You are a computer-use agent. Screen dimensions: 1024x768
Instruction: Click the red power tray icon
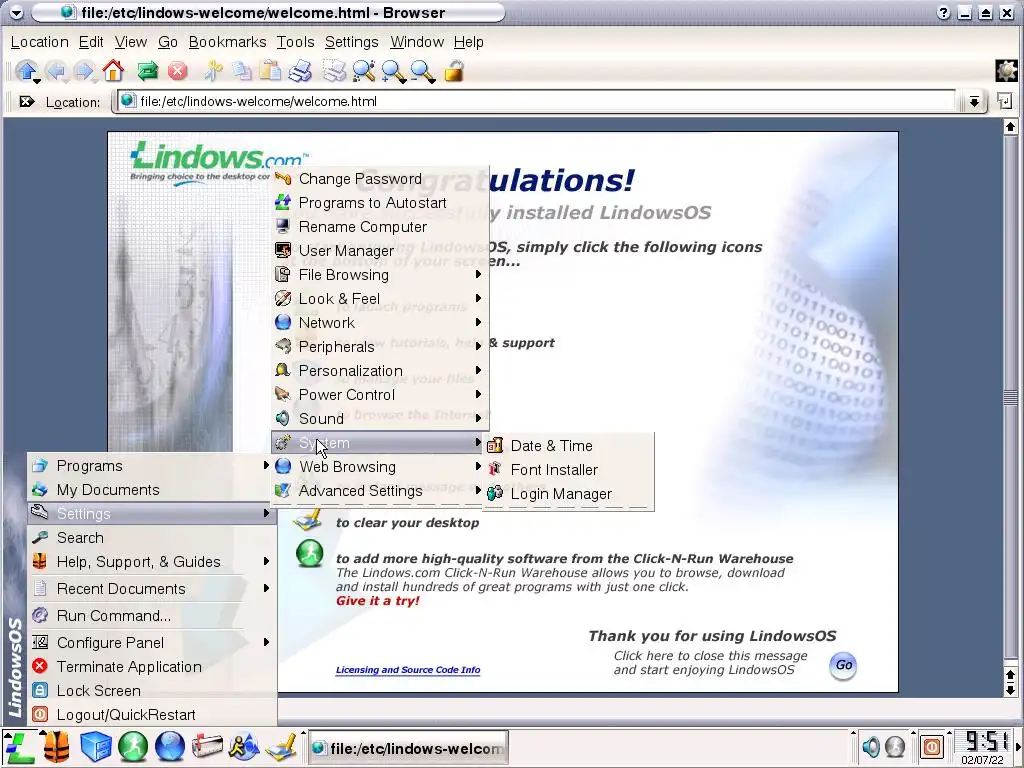pos(932,746)
